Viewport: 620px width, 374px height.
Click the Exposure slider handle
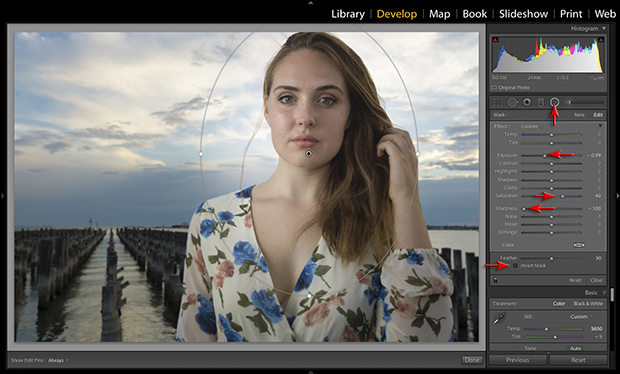(545, 155)
